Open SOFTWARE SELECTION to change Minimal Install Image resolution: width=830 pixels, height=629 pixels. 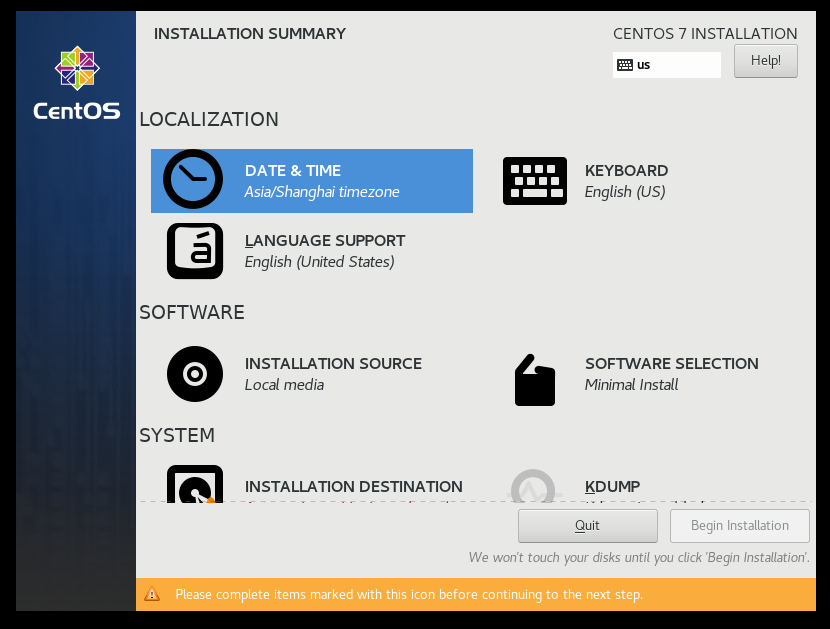coord(672,364)
